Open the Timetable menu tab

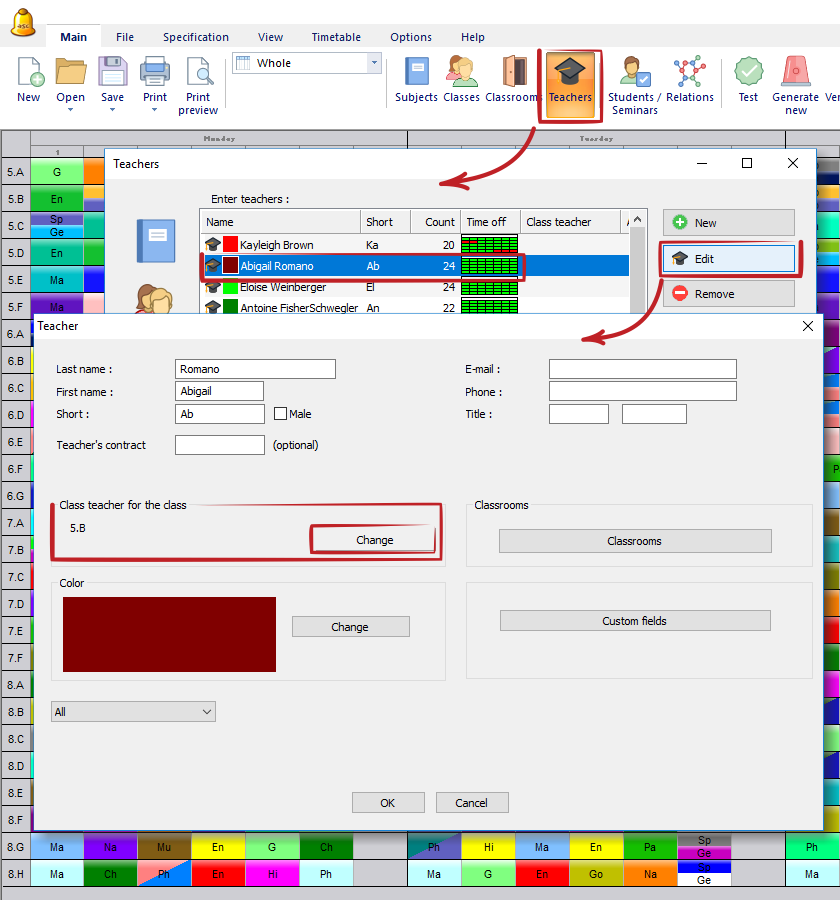tap(336, 37)
